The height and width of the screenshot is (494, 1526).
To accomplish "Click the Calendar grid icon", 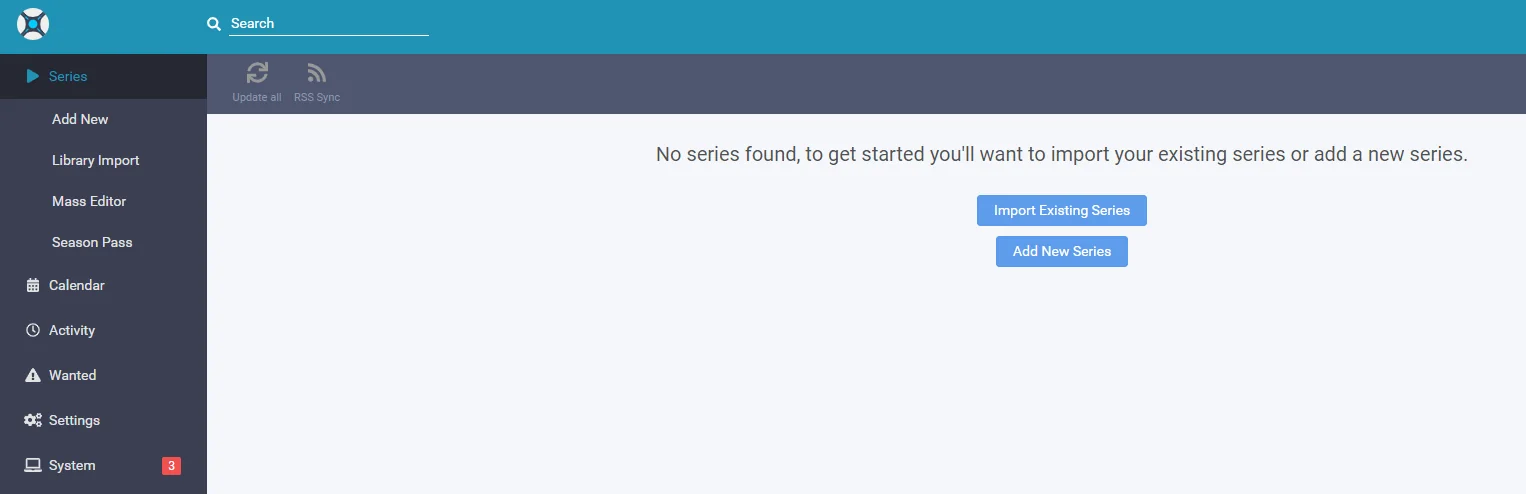I will [33, 285].
